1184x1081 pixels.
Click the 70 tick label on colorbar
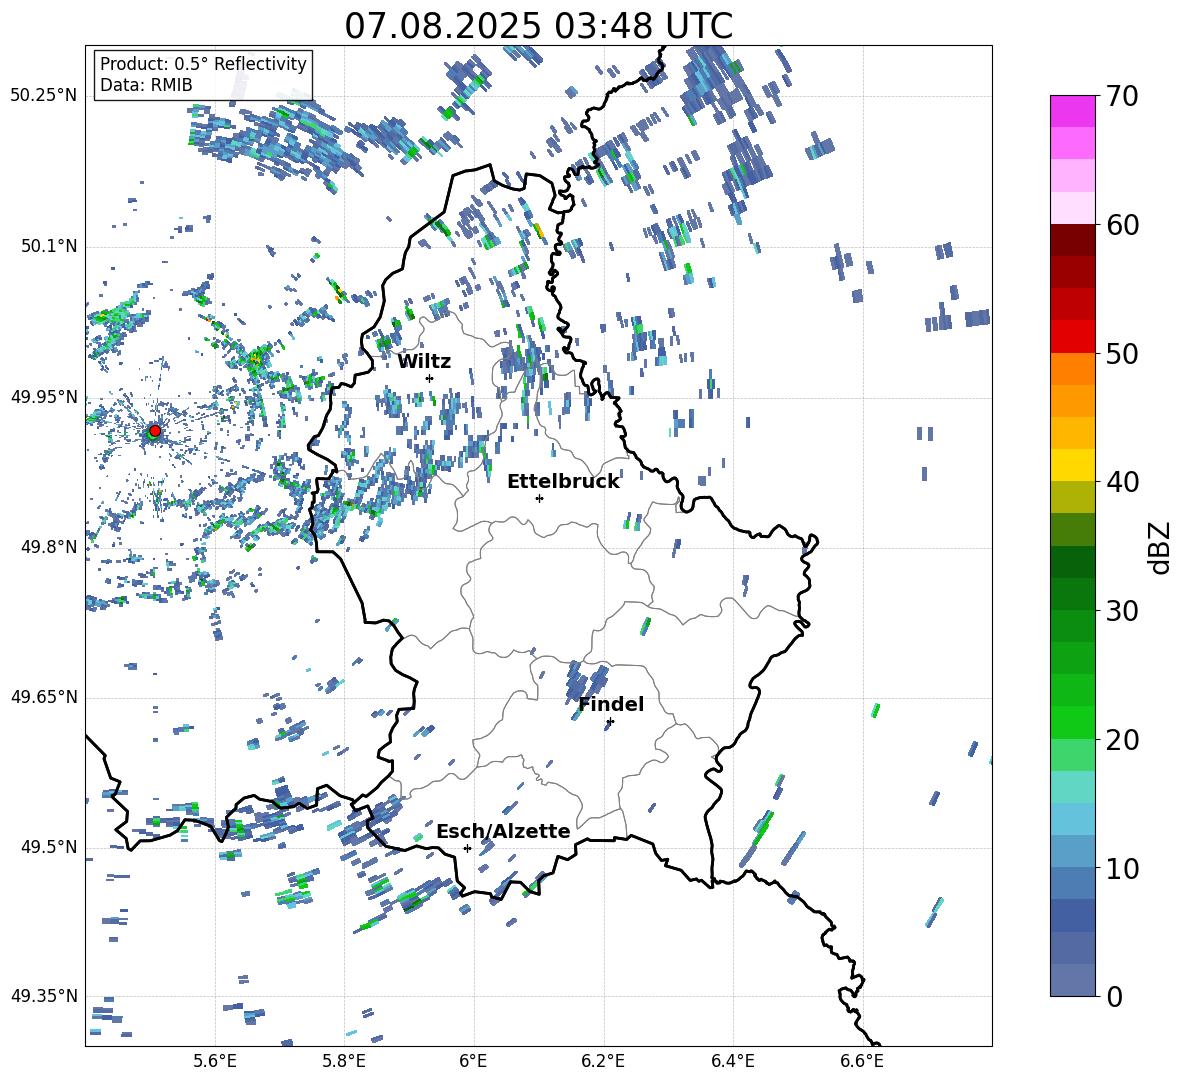1120,97
